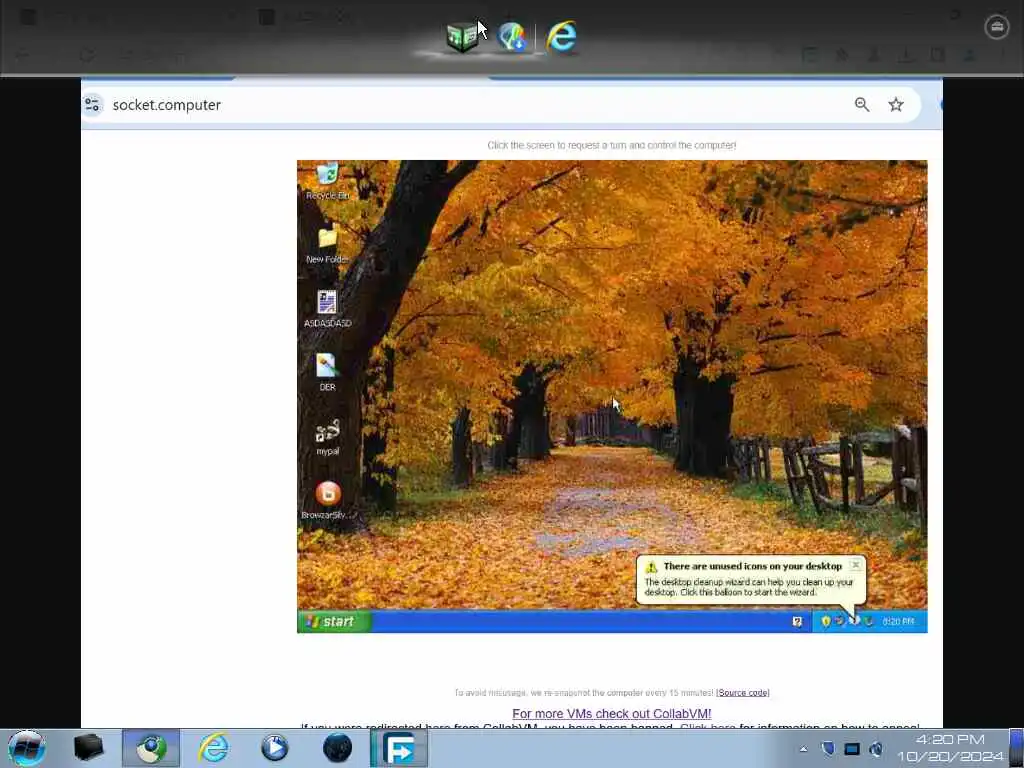Click the toolbox icon at the top right
1024x768 pixels.
997,27
